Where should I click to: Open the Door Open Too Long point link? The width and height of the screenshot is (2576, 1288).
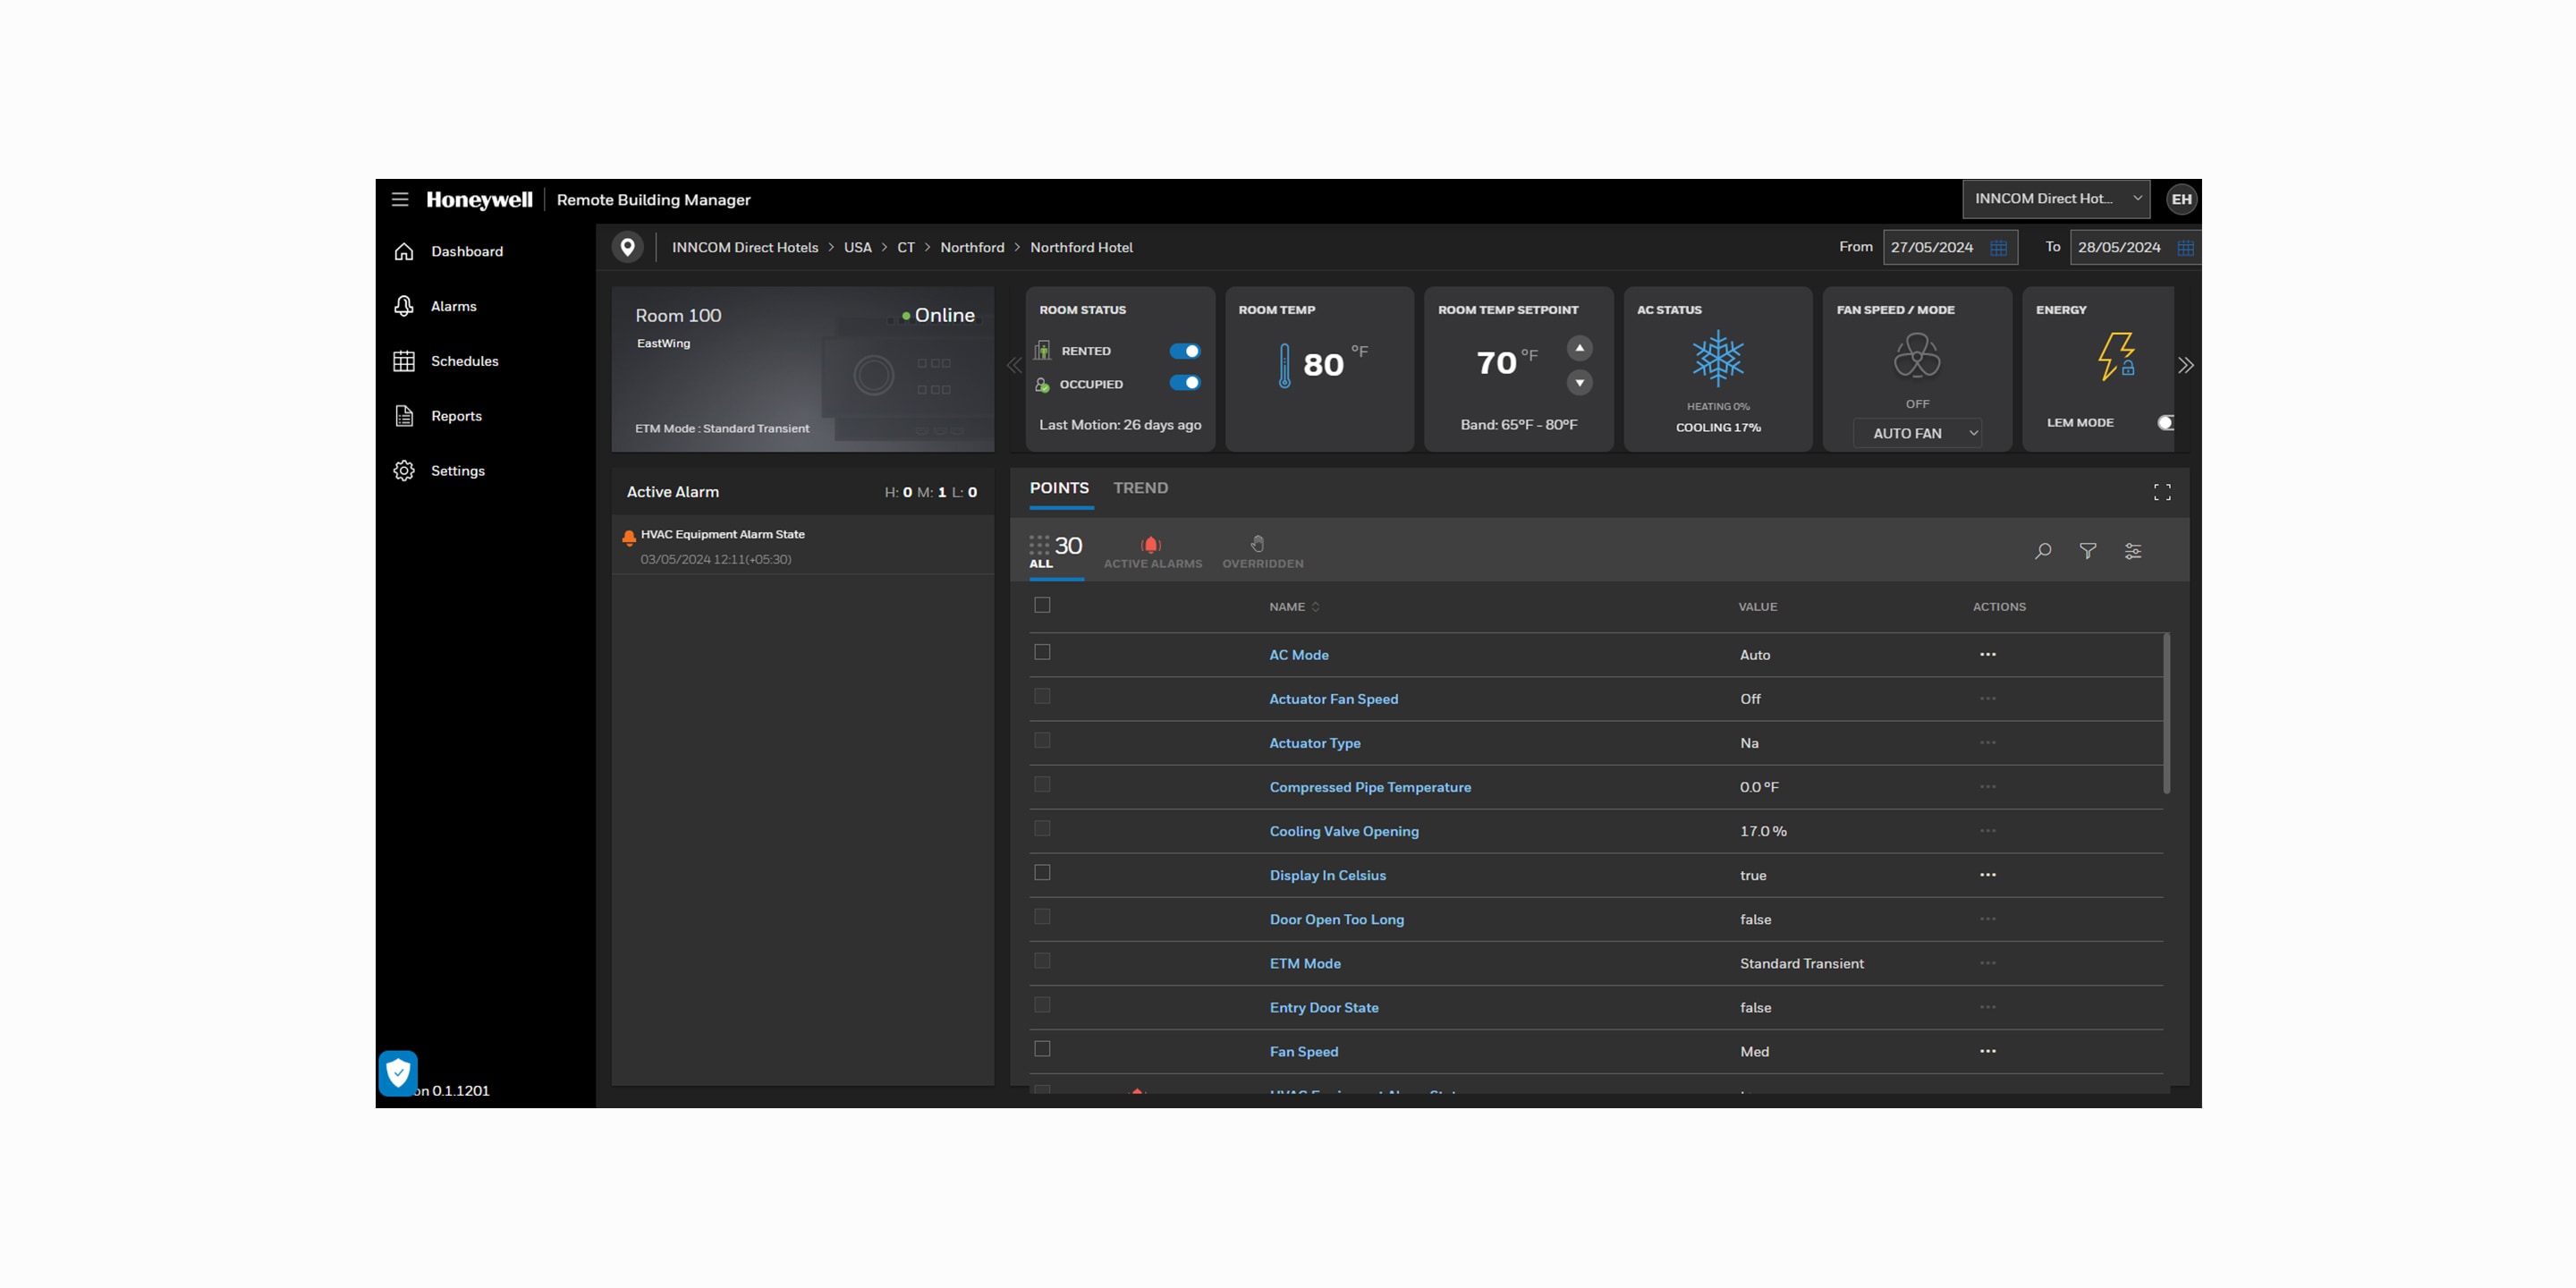point(1336,919)
